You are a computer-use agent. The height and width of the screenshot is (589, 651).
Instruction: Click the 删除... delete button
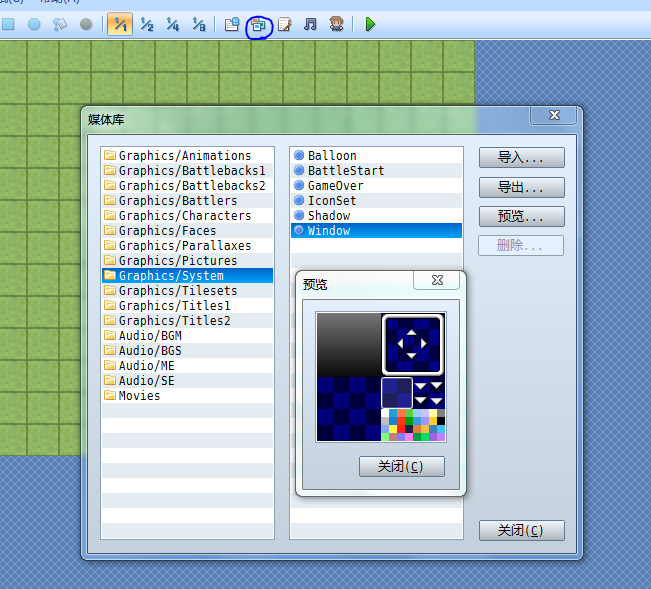(x=521, y=245)
